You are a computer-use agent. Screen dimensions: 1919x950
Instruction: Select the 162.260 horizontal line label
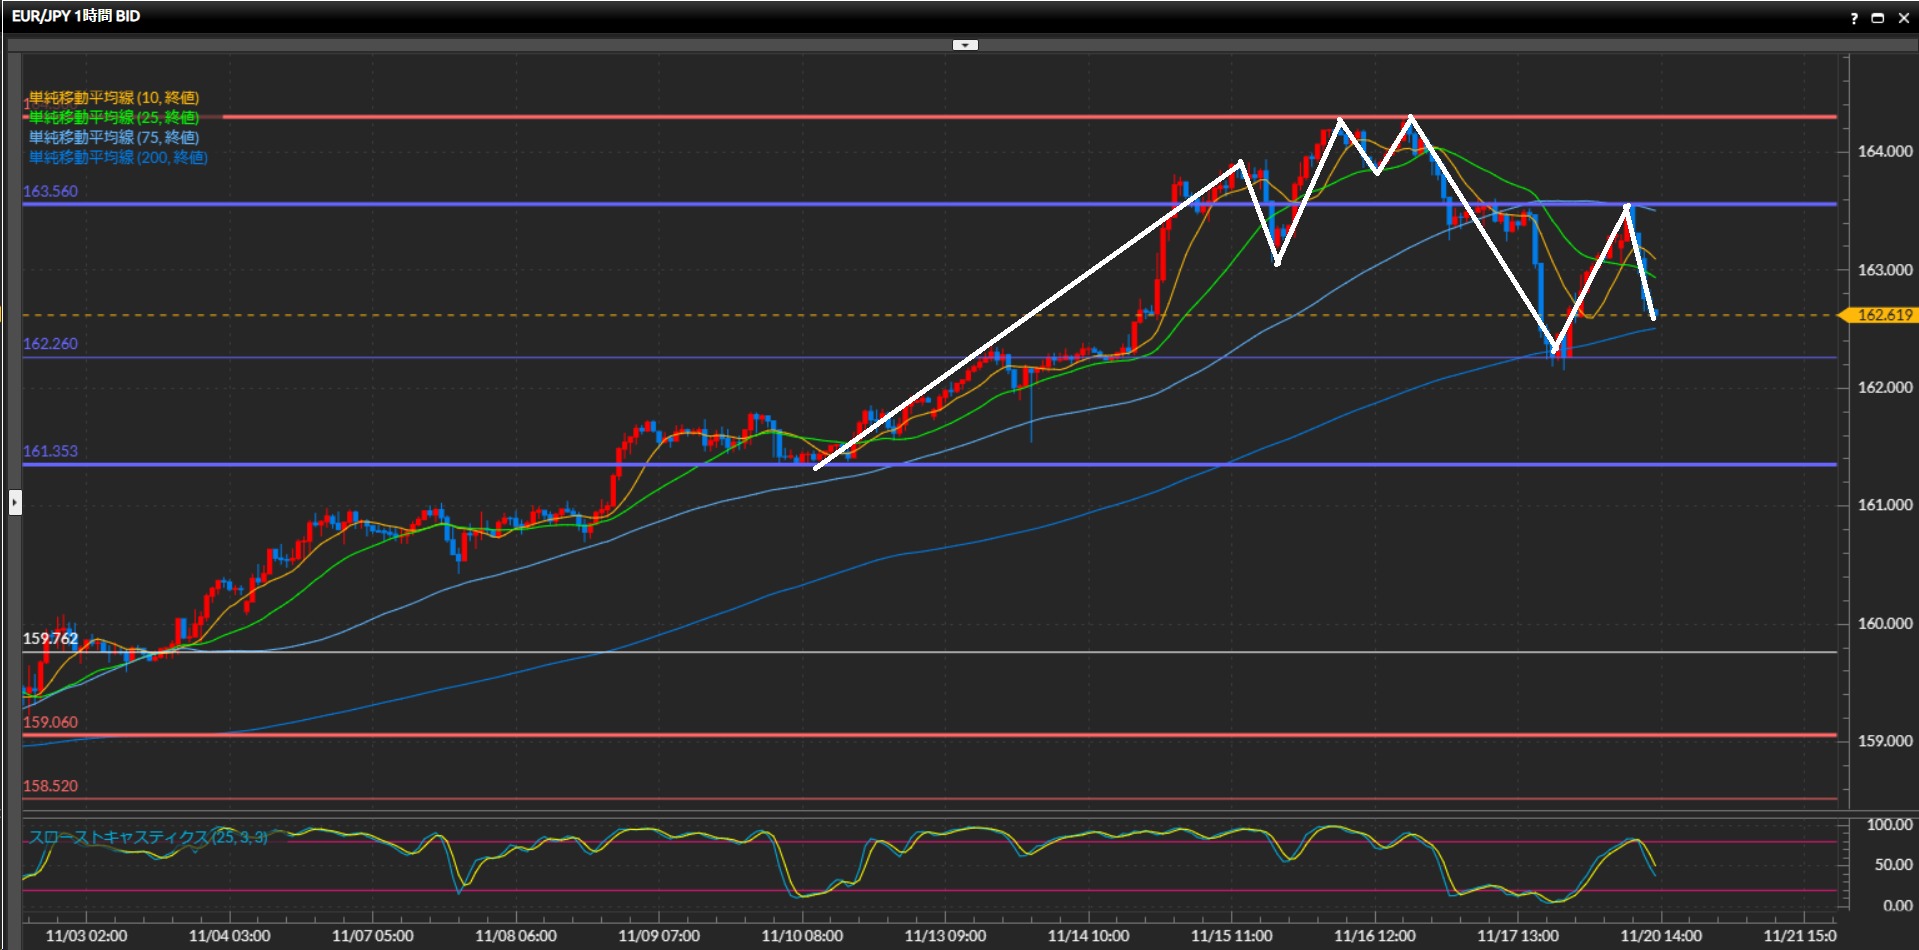coord(50,344)
